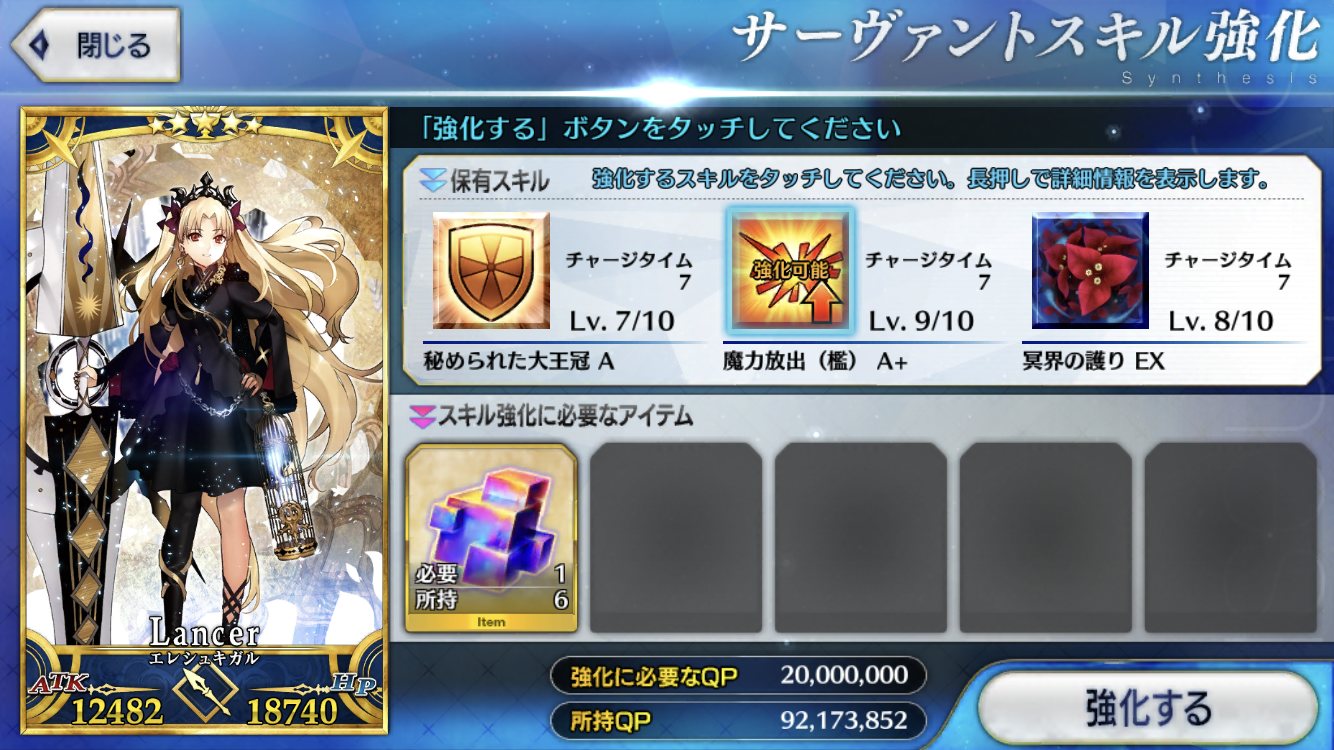Select the red flower skill 冥界の護り

click(1091, 270)
